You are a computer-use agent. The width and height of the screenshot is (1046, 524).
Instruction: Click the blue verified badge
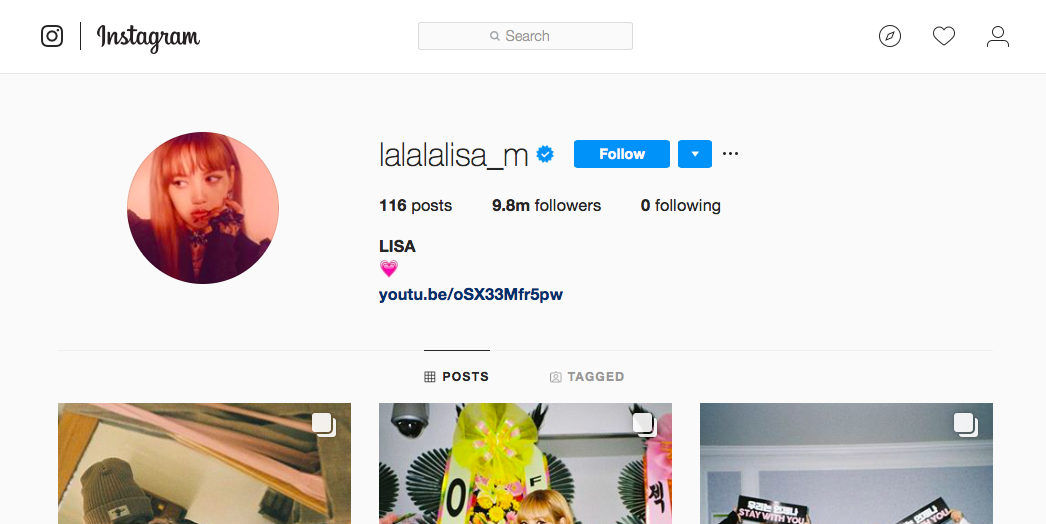point(545,154)
